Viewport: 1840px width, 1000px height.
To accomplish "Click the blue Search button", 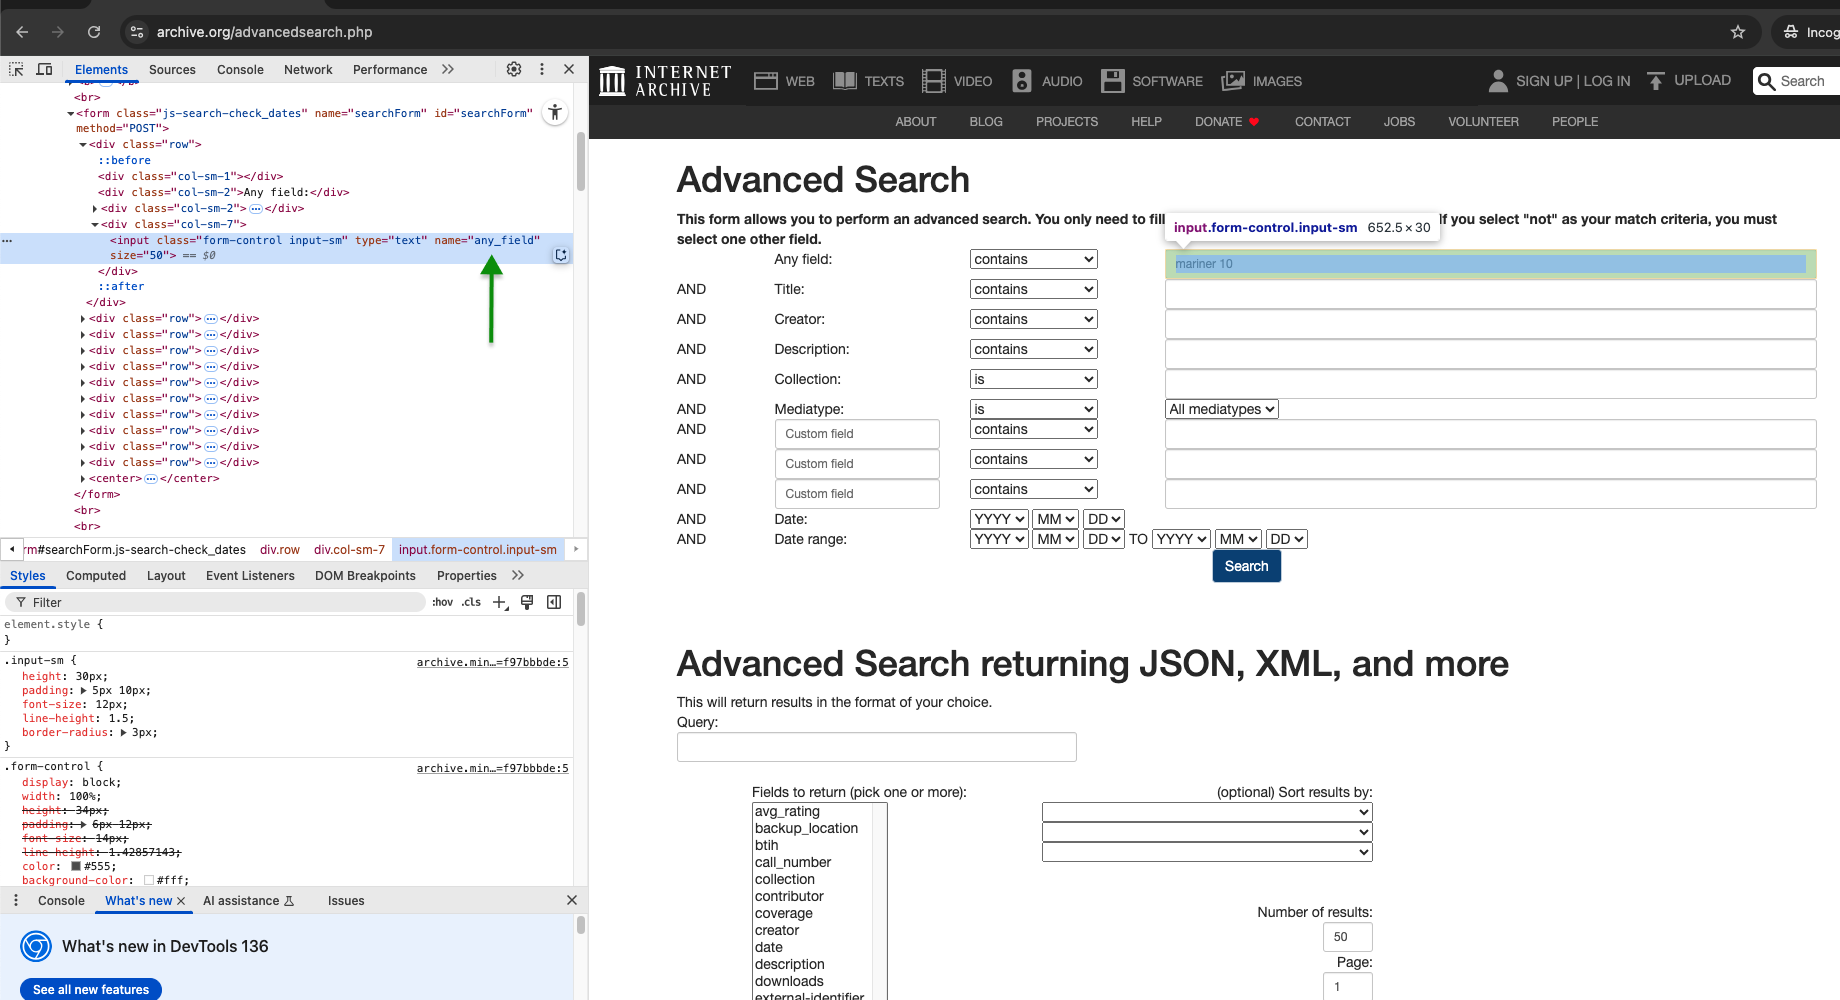I will click(1246, 566).
